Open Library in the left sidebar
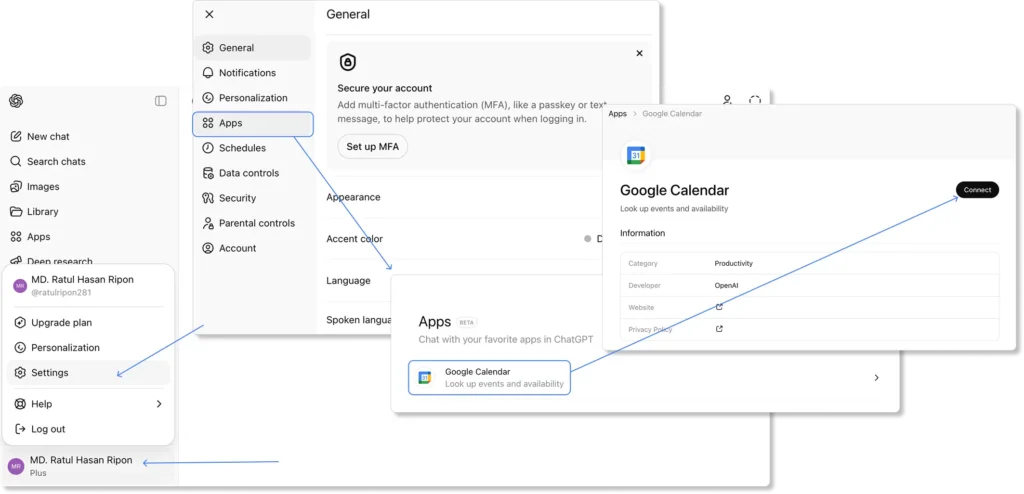 pos(35,212)
